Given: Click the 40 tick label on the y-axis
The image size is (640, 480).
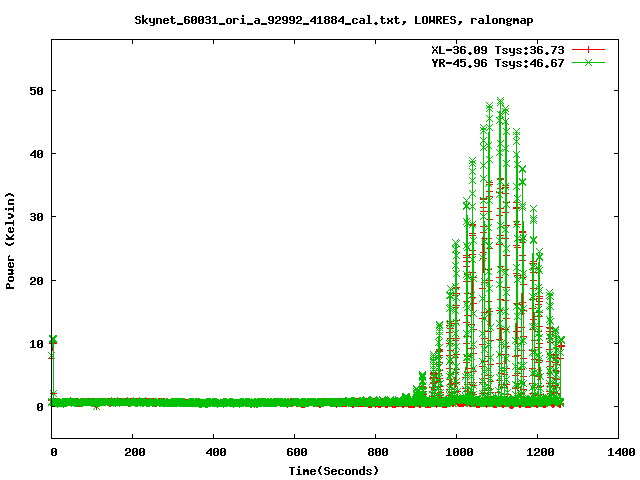Looking at the screenshot, I should (35, 153).
